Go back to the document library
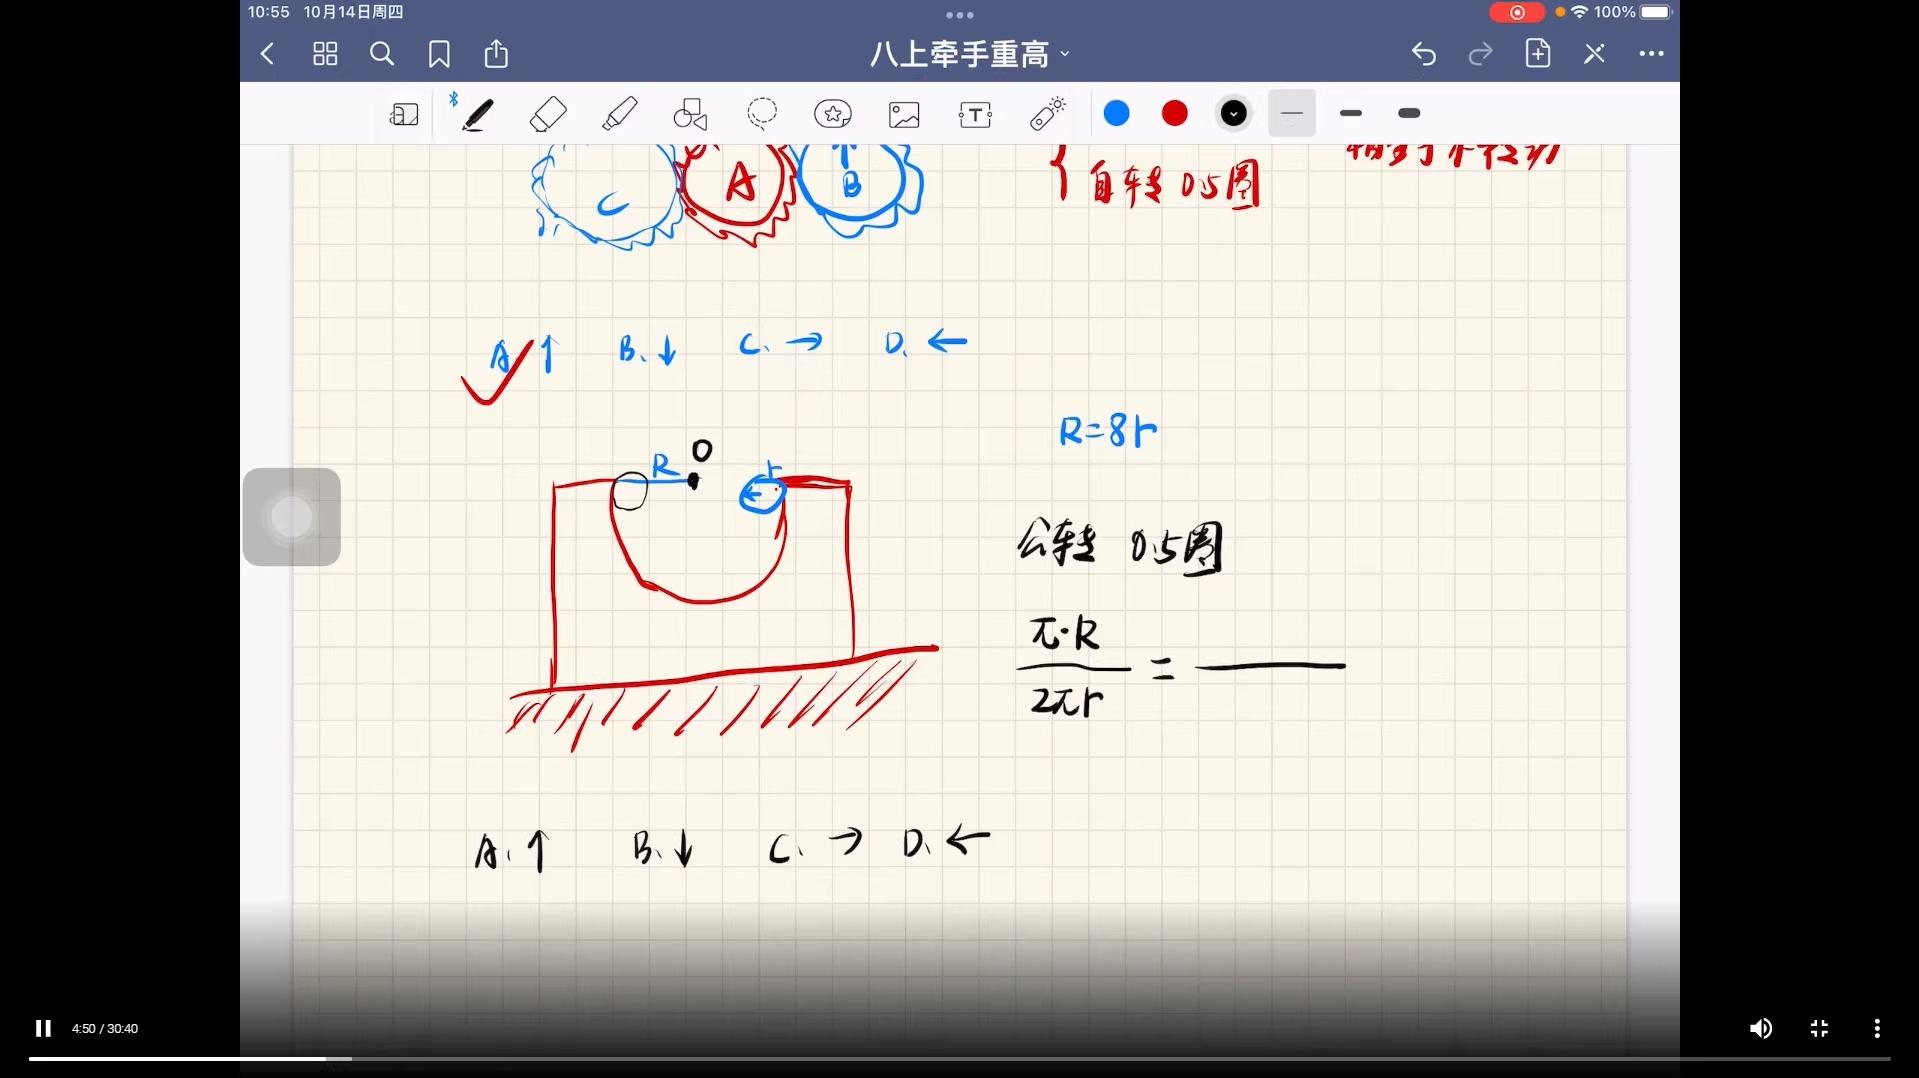1919x1078 pixels. click(267, 54)
